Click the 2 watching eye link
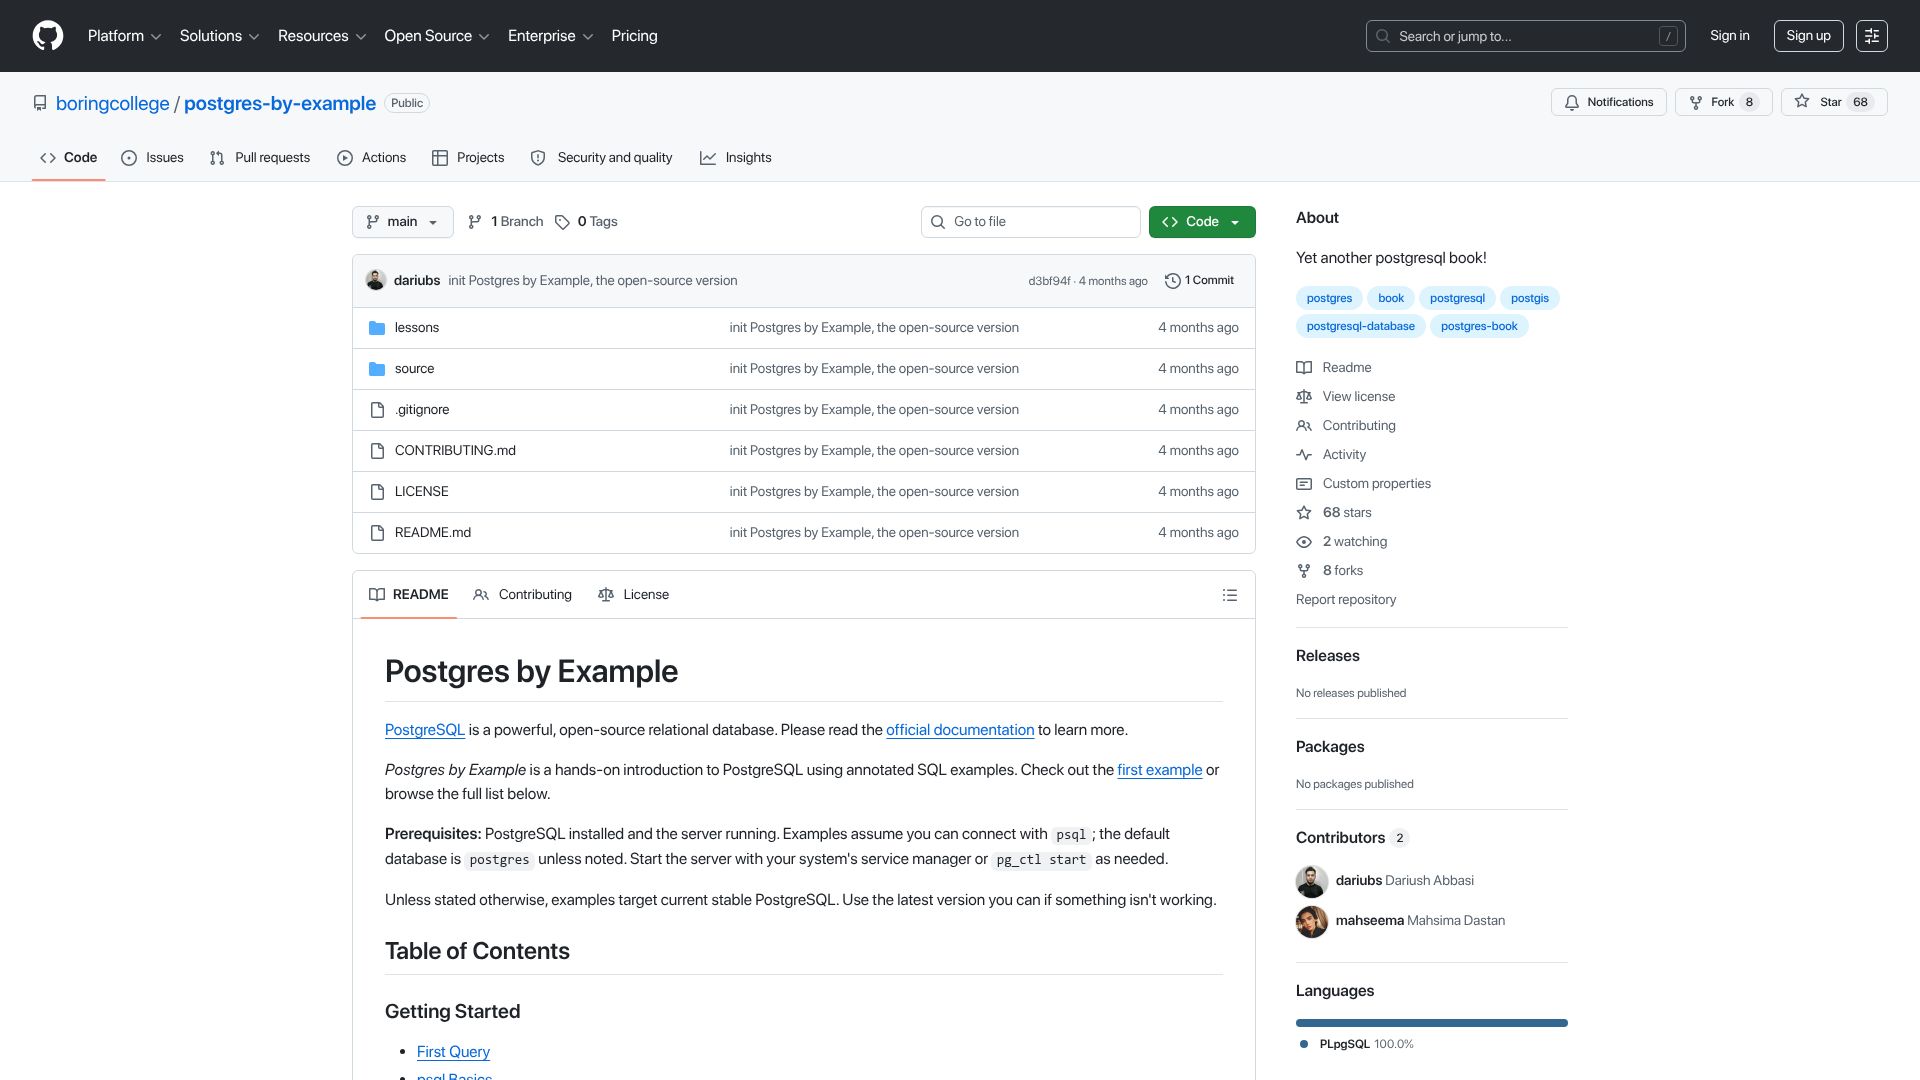1920x1080 pixels. click(1341, 542)
